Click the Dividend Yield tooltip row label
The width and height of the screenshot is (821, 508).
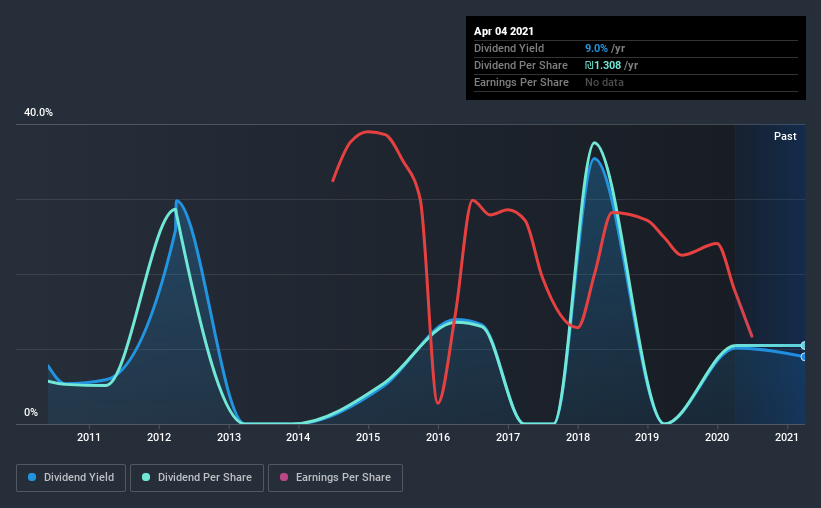509,48
